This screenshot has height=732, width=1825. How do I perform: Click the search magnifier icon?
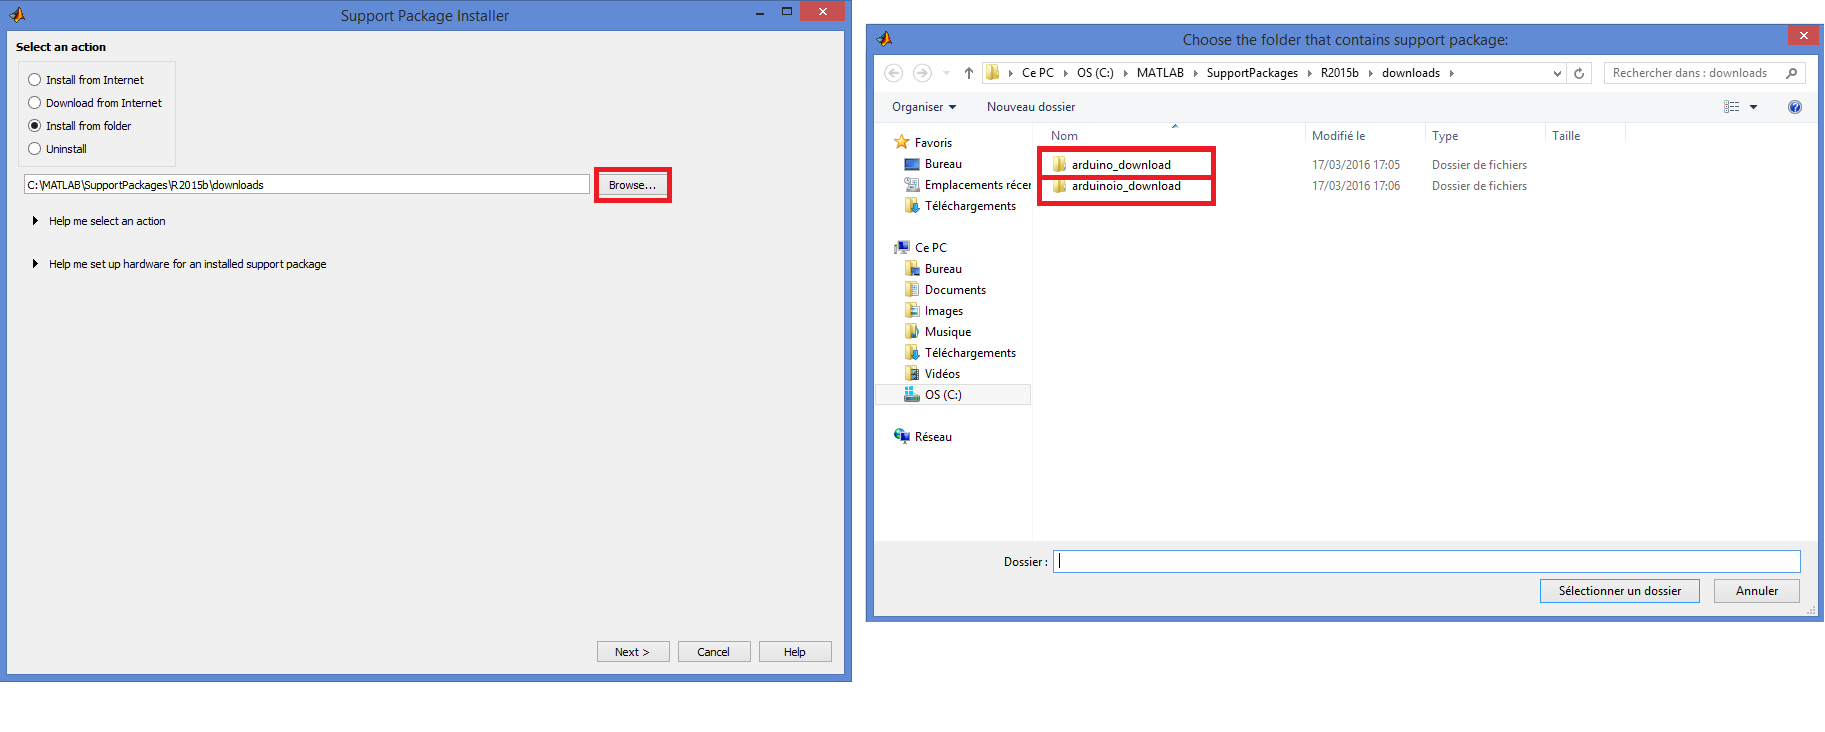pos(1791,73)
